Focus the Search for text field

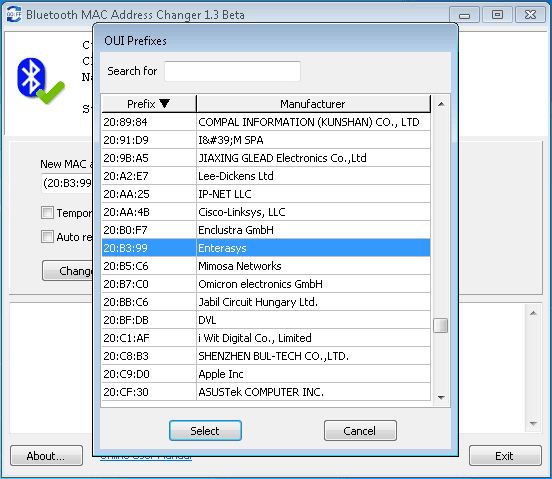pos(232,71)
